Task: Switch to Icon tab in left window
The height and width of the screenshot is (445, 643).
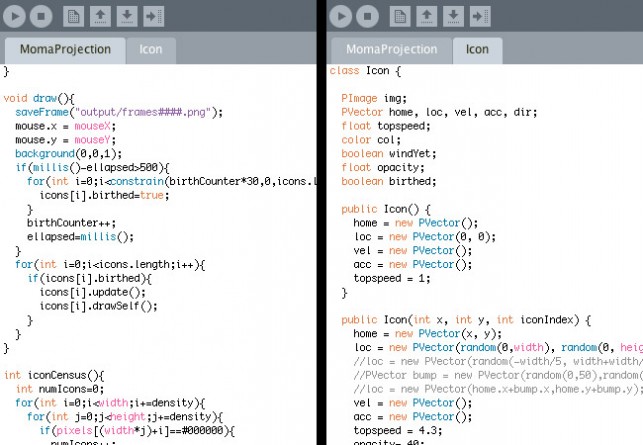Action: coord(151,50)
